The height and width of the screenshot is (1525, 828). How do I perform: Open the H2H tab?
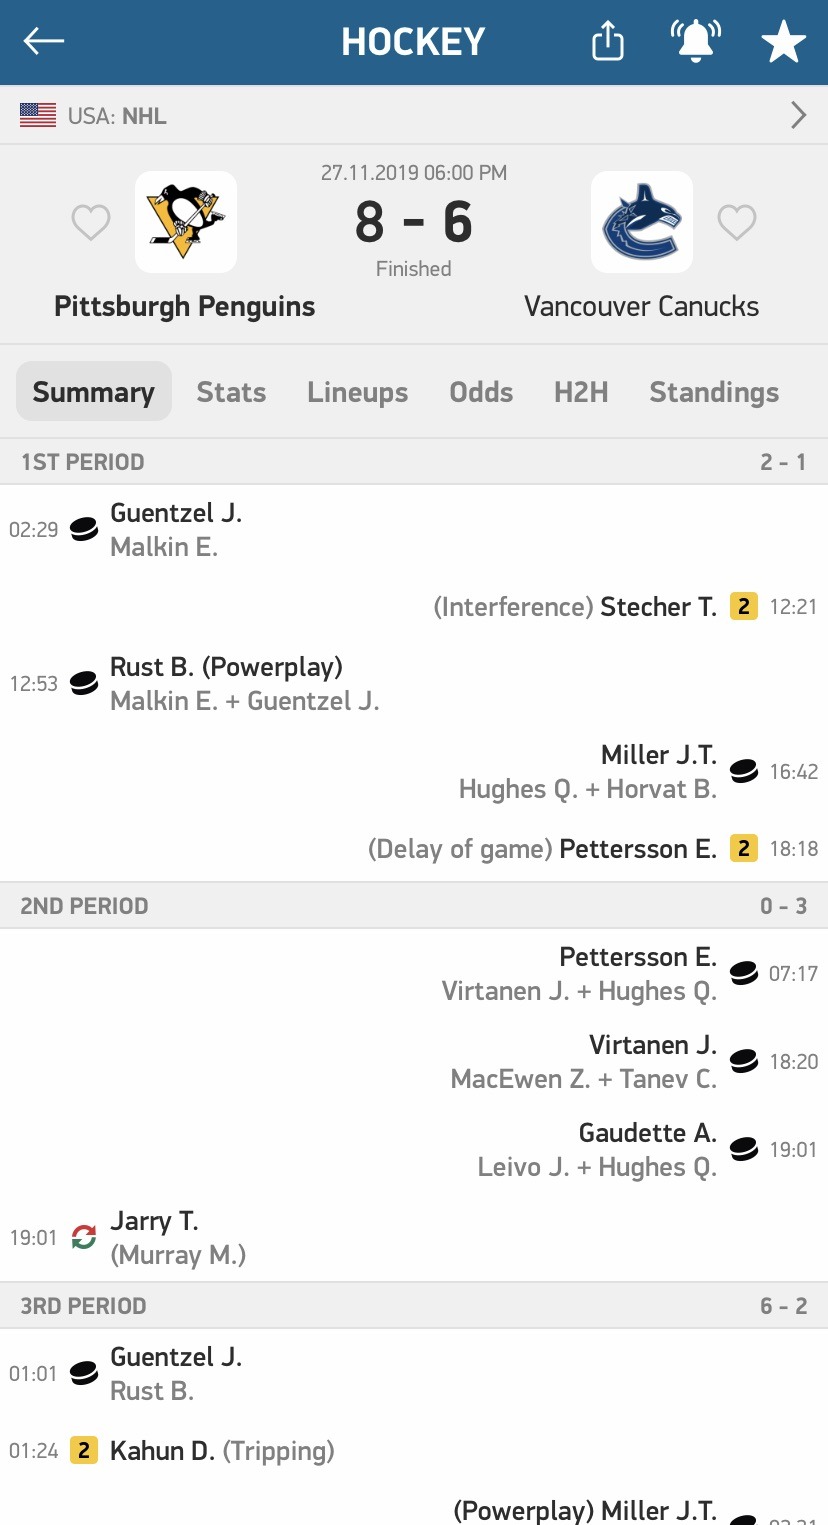(x=581, y=392)
